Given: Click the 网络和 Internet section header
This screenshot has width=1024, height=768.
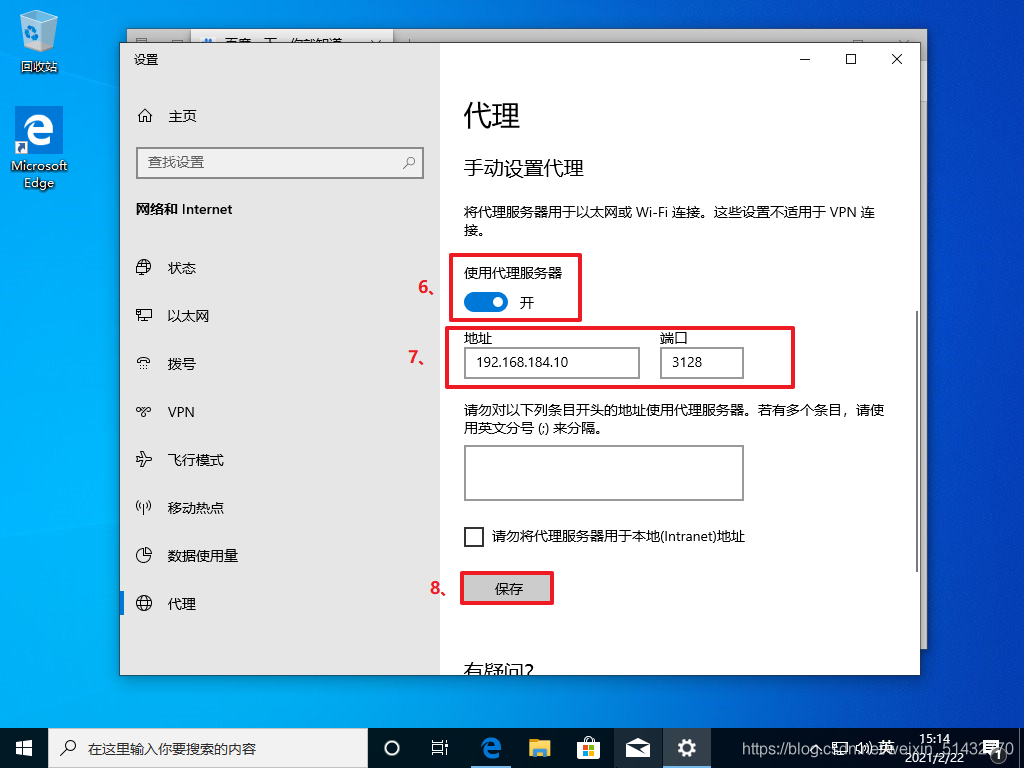Looking at the screenshot, I should 184,210.
